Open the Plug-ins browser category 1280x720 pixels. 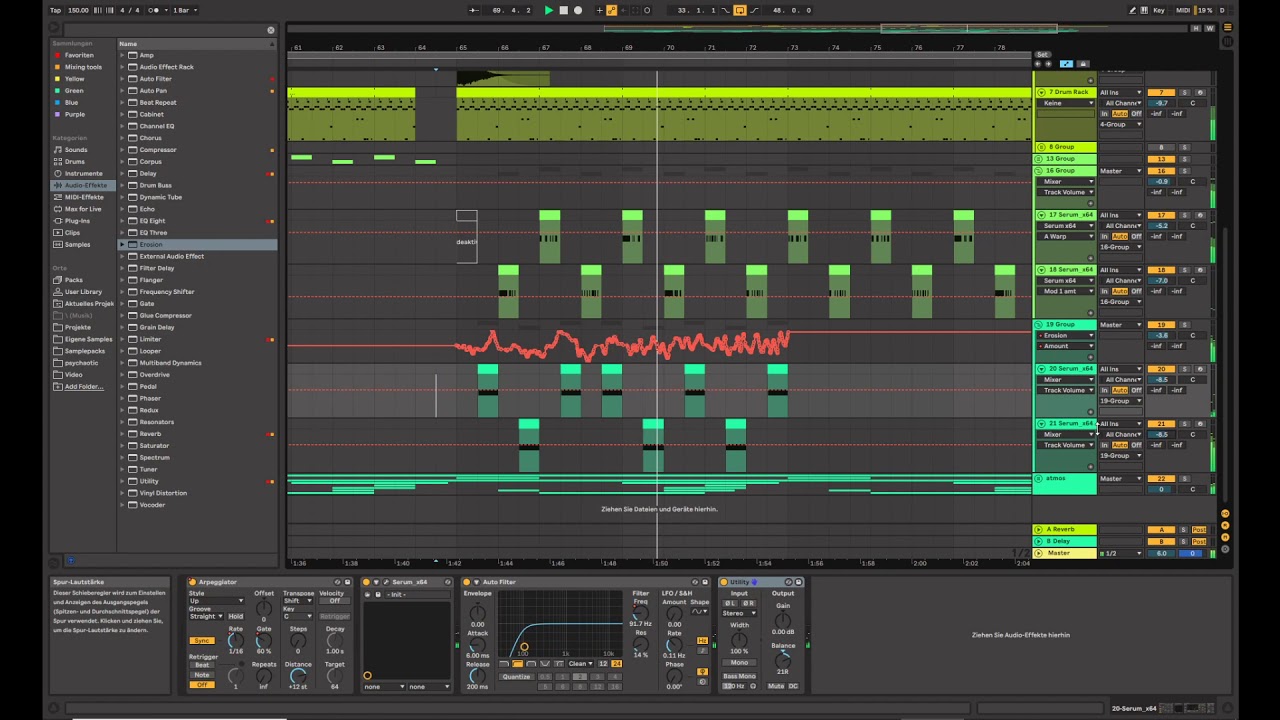77,221
